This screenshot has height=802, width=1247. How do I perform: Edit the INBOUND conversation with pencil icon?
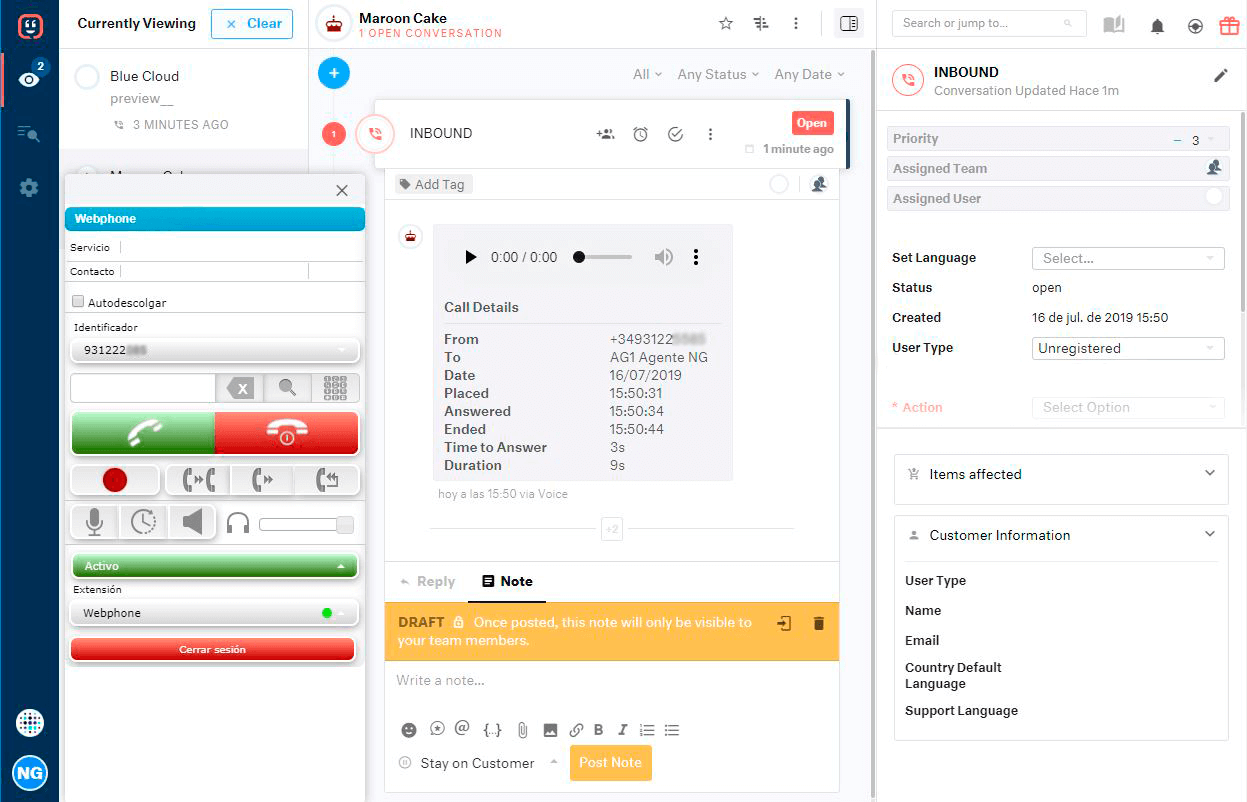tap(1220, 75)
